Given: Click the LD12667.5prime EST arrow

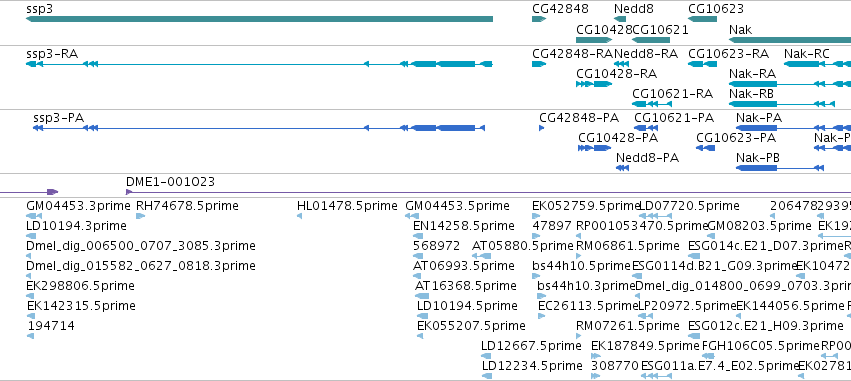Looking at the screenshot, I should click(x=487, y=356).
